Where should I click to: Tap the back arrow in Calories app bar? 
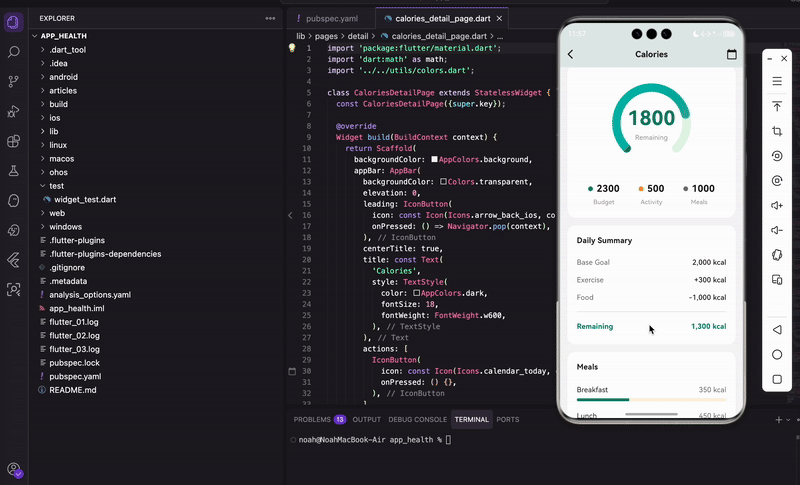click(570, 54)
